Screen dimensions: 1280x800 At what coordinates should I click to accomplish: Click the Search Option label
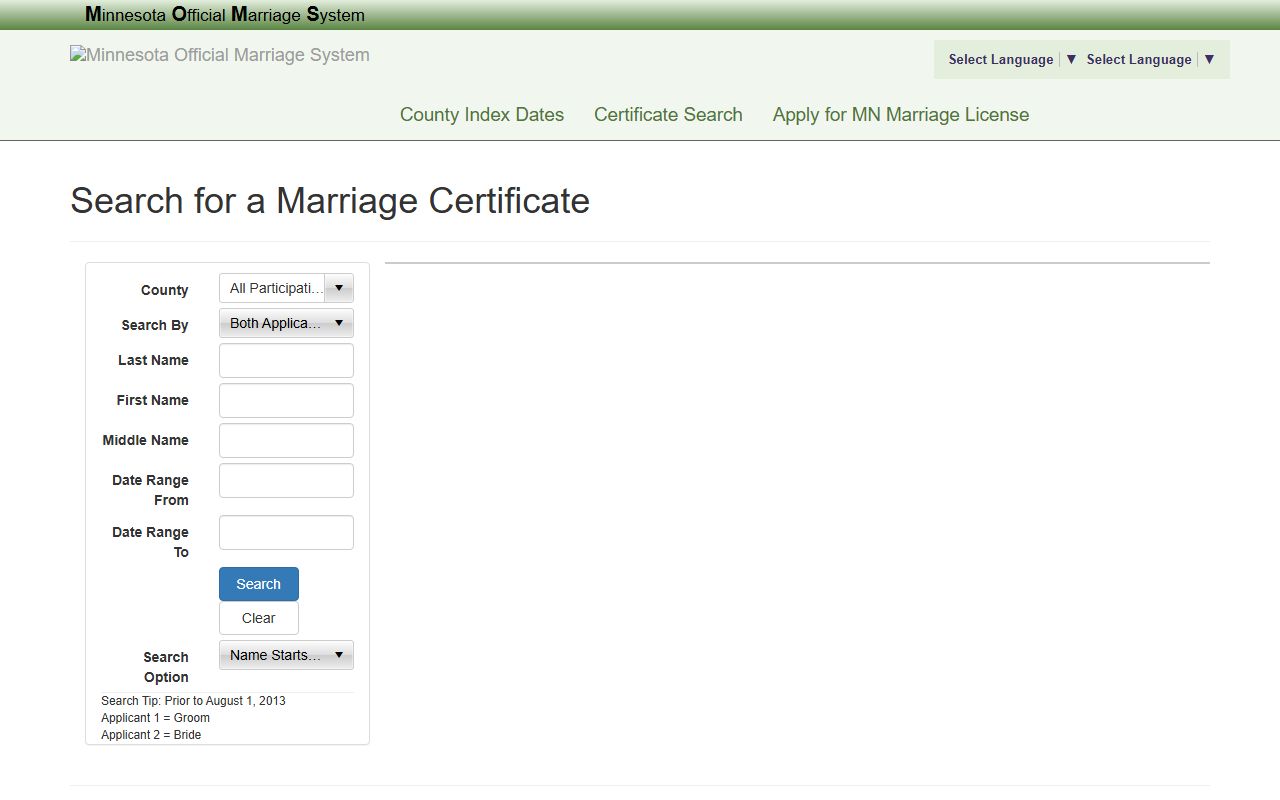tap(166, 667)
